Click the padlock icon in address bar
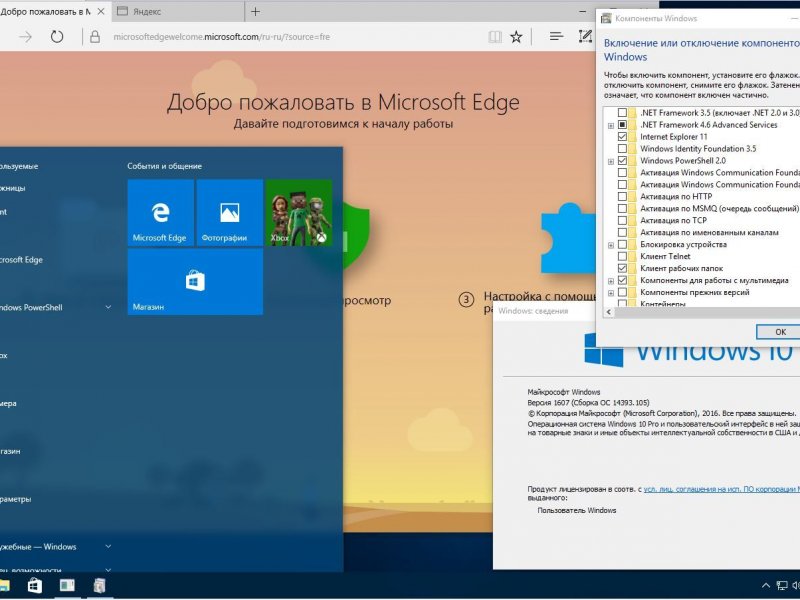The height and width of the screenshot is (600, 800). pos(95,37)
